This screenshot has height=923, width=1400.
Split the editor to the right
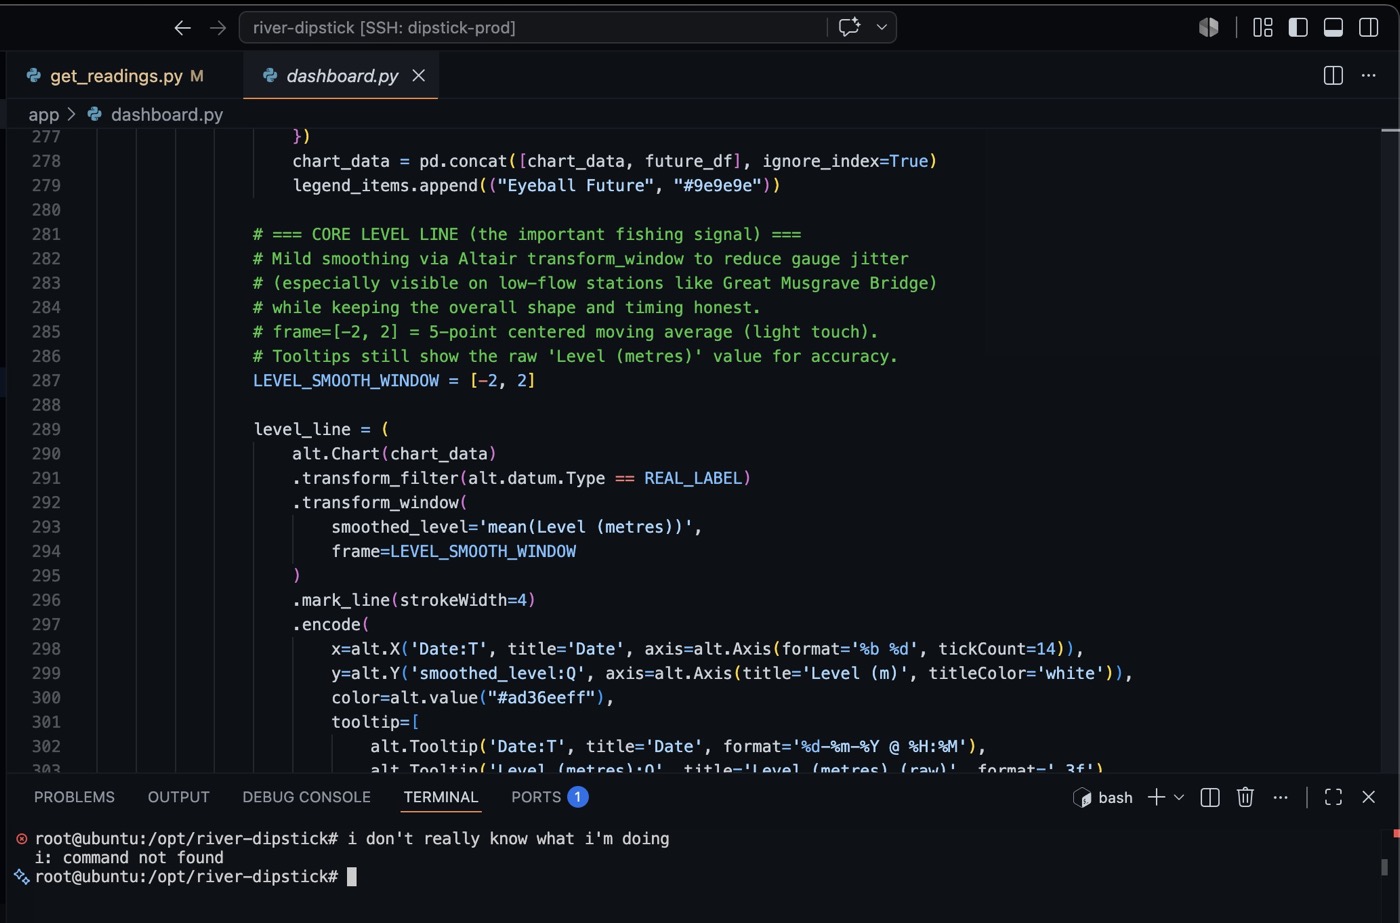[x=1333, y=76]
